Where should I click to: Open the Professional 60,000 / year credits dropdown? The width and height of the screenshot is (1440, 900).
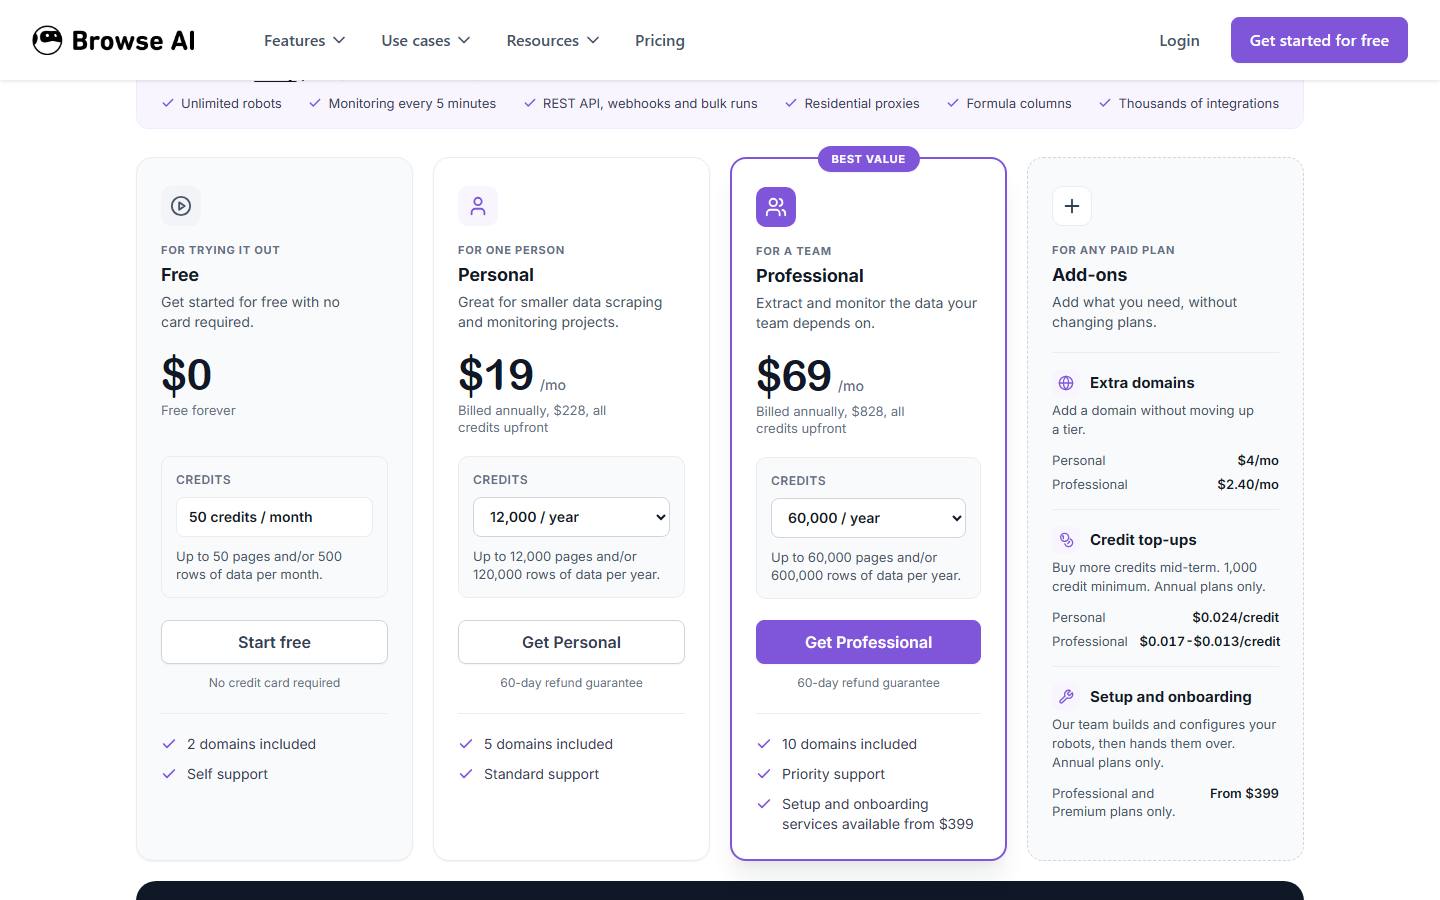(x=868, y=518)
